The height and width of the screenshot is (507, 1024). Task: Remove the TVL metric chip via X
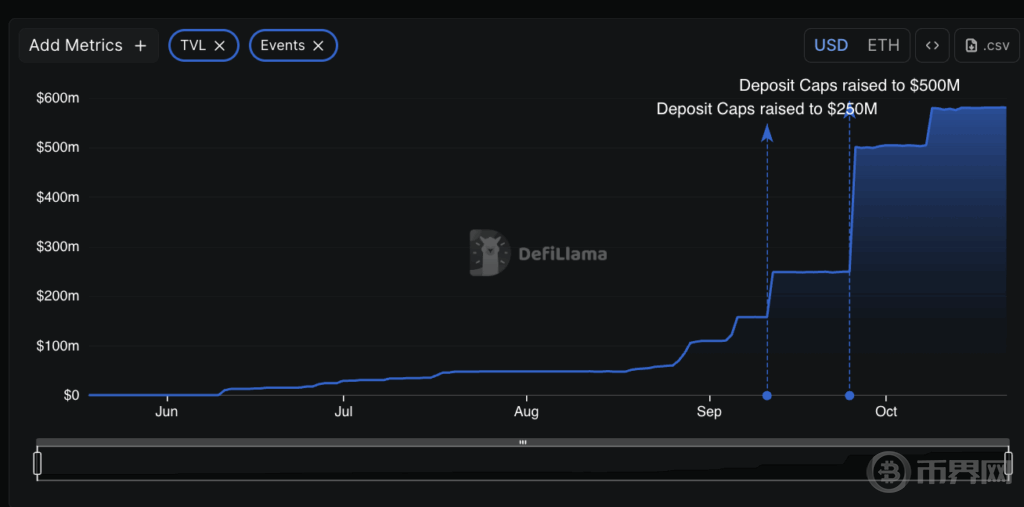(220, 46)
